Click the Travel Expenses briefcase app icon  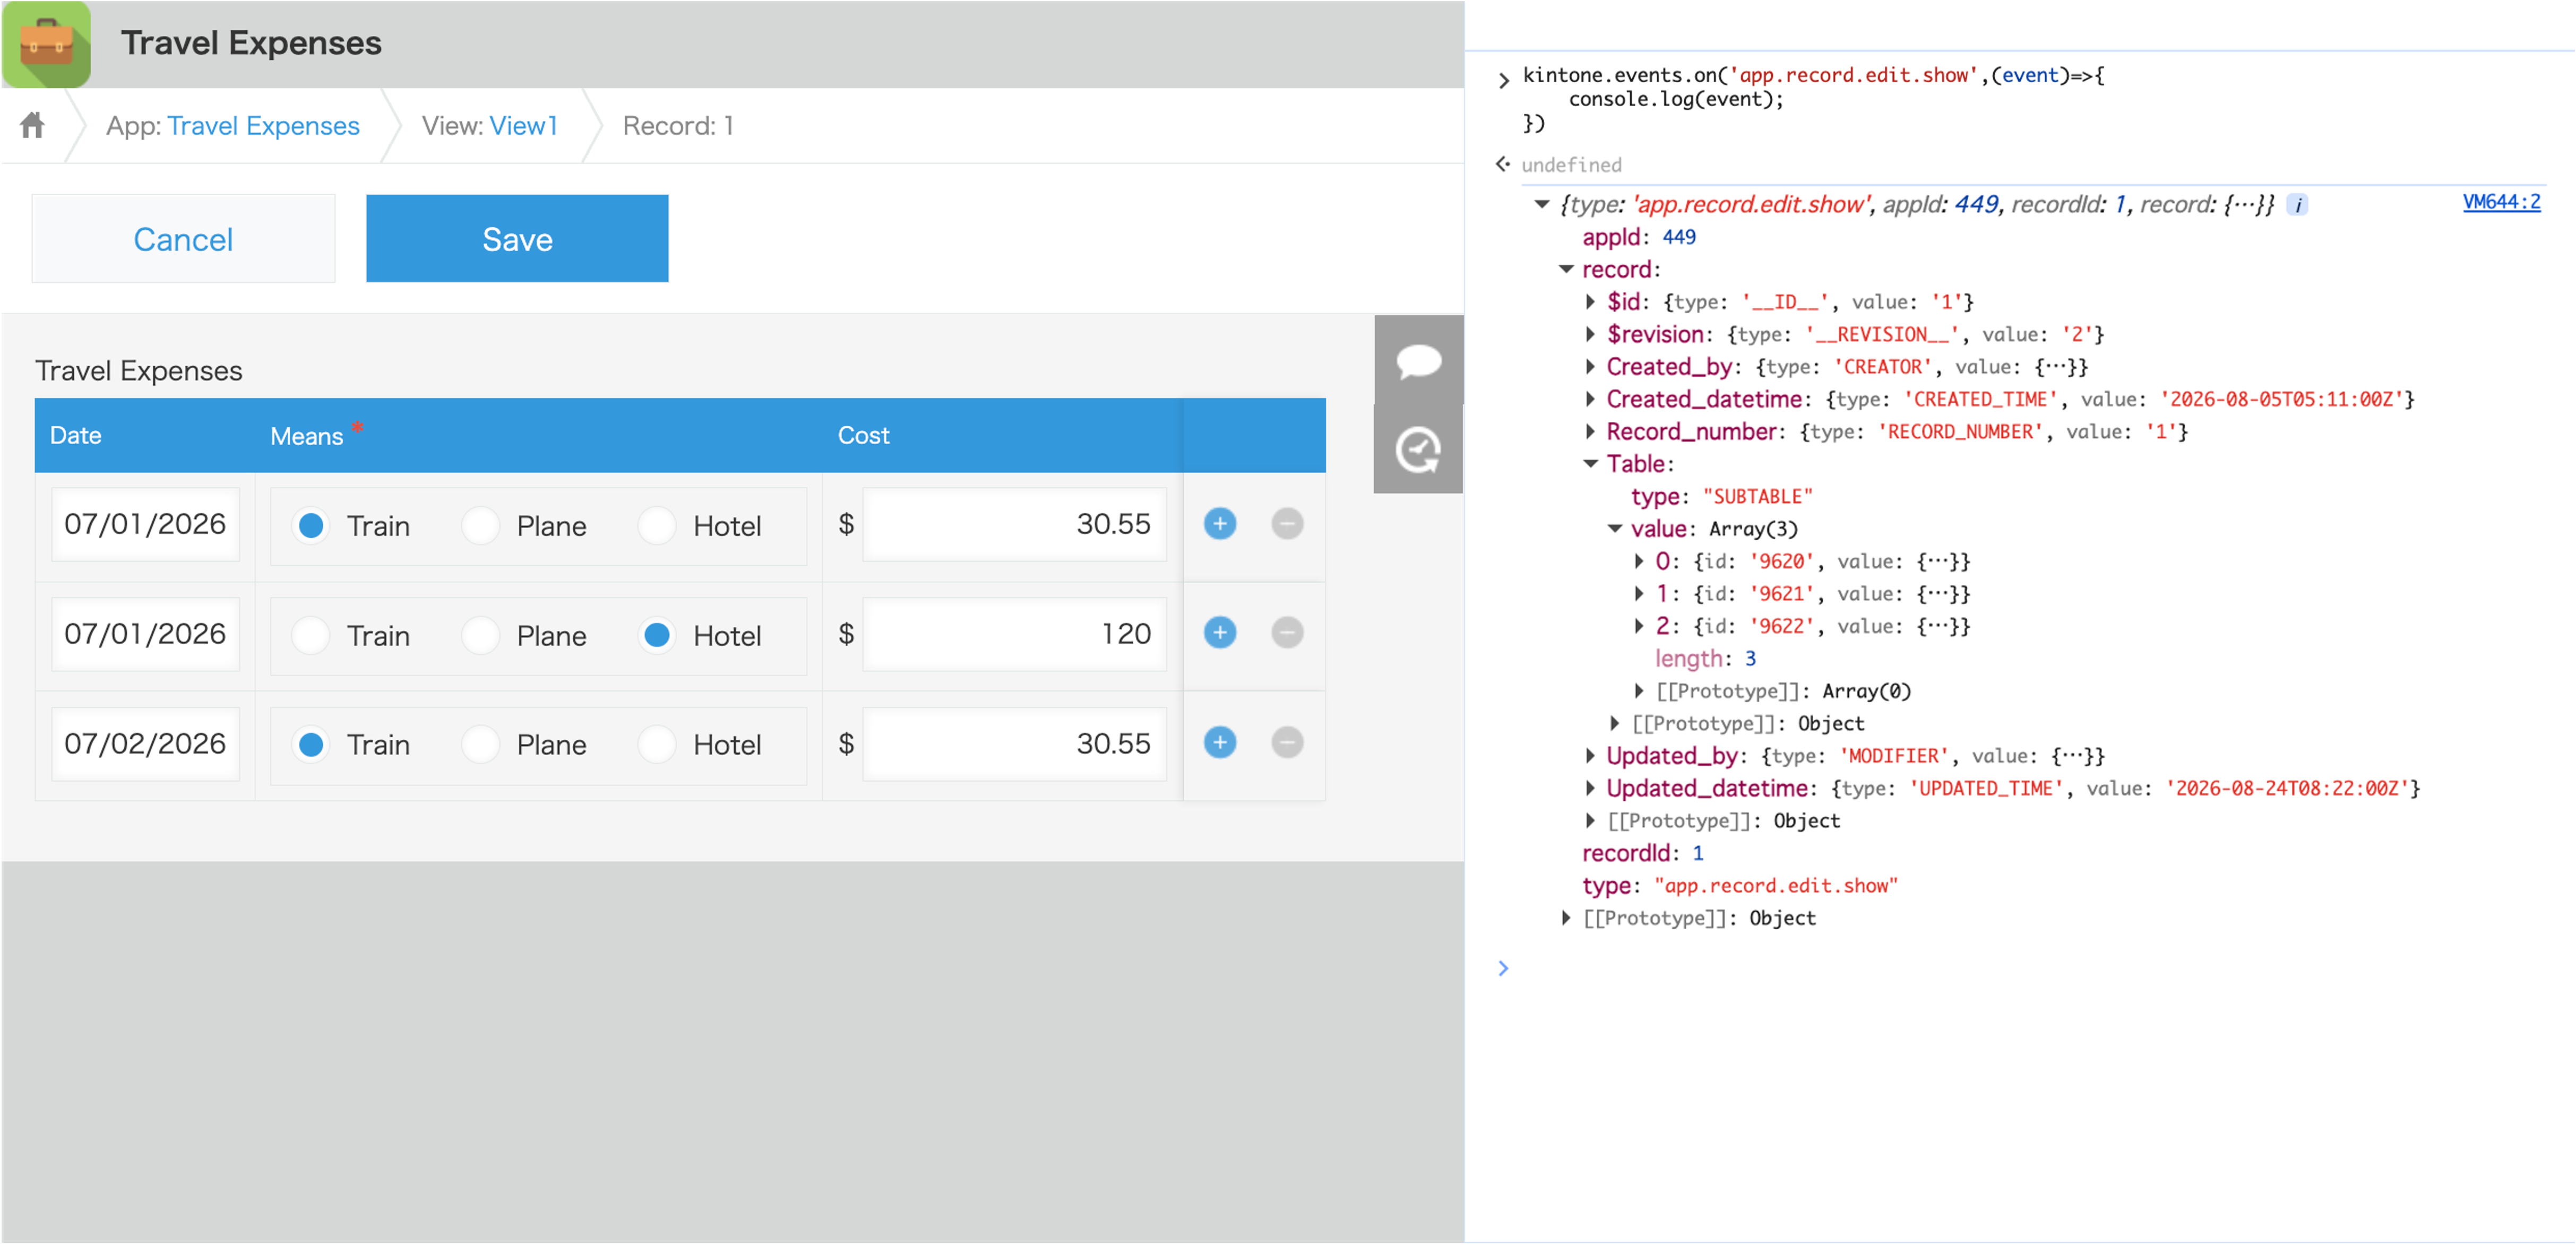point(46,44)
